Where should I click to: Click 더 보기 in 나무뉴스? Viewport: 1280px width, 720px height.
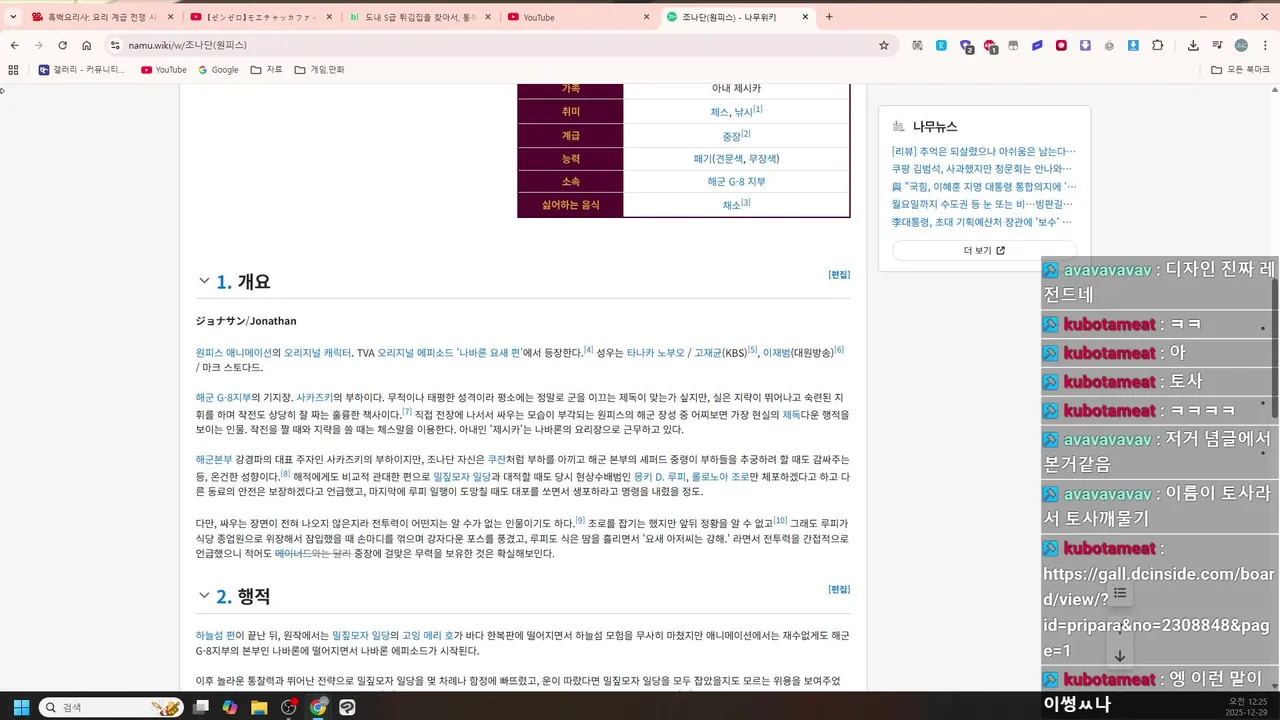pos(984,251)
